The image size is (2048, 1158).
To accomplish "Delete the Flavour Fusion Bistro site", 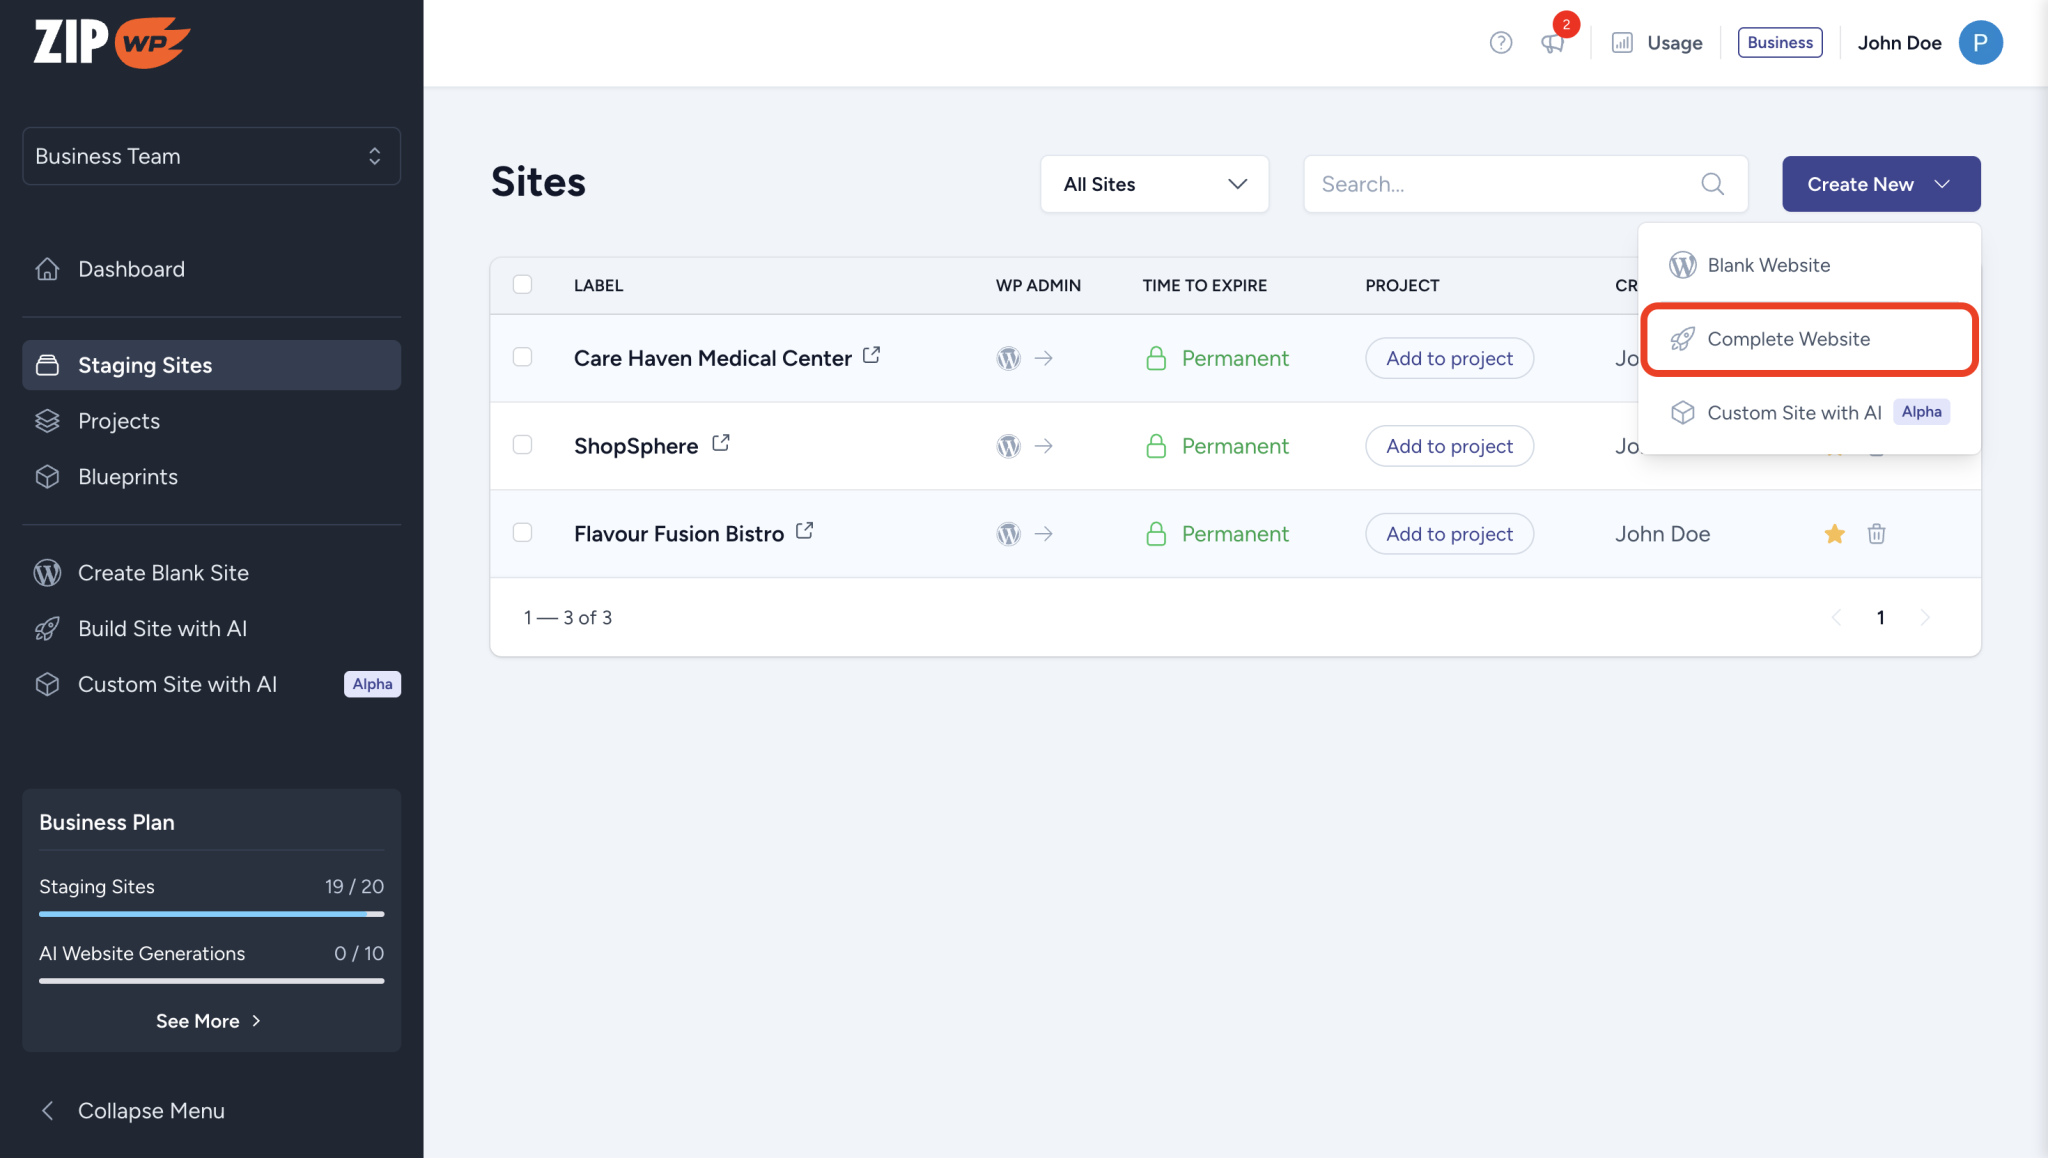I will [1876, 533].
